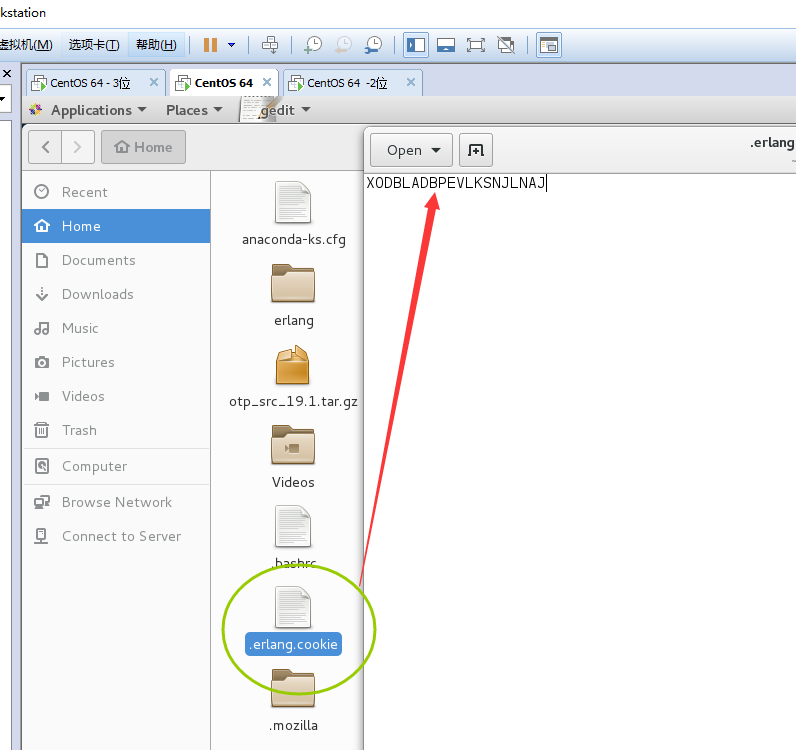
Task: Click the anaconda-ks.cfg file name
Action: point(293,240)
